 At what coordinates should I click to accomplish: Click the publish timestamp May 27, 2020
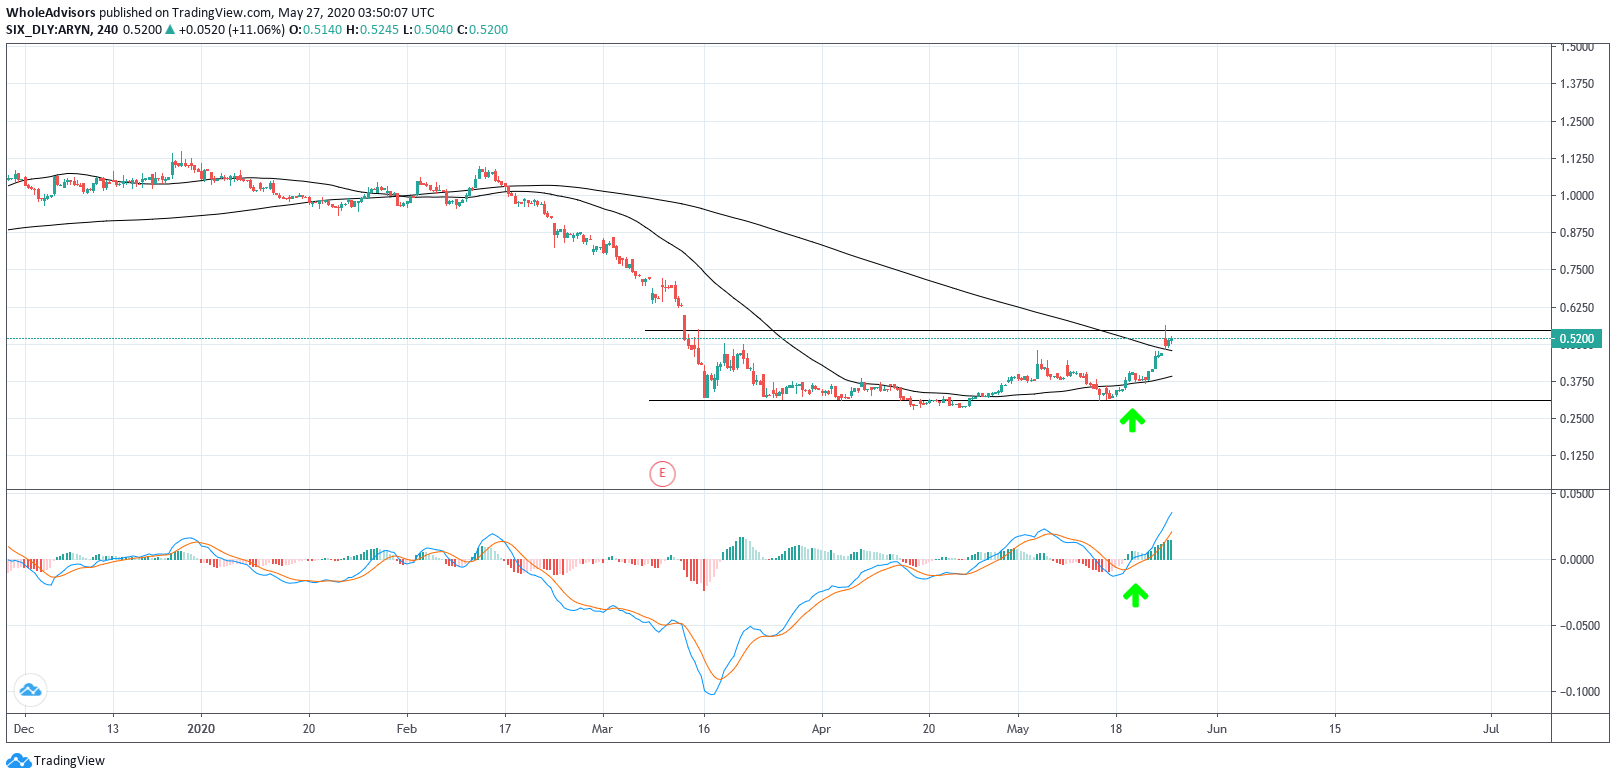point(319,13)
